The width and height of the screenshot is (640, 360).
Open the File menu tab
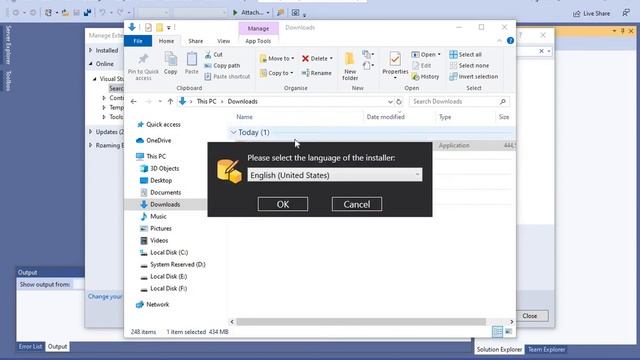click(x=138, y=41)
